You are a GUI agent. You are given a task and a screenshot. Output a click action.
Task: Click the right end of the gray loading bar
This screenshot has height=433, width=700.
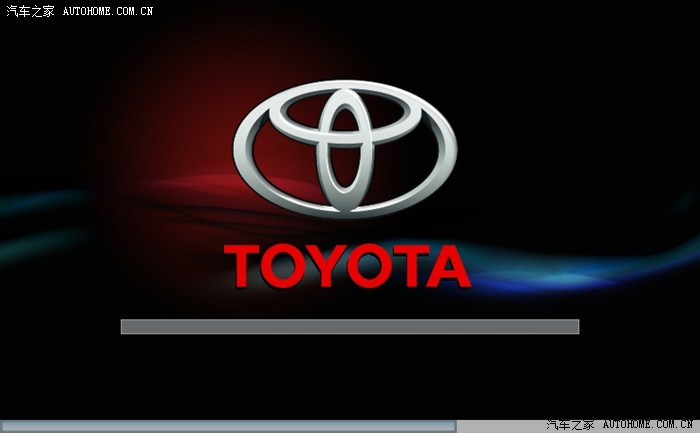coord(574,327)
